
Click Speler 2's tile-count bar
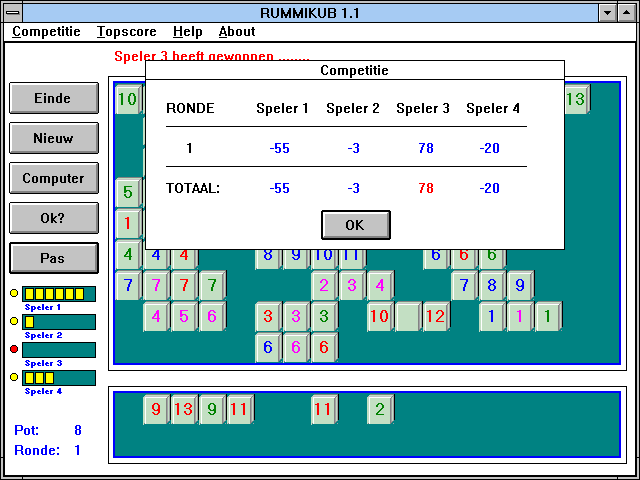[59, 322]
